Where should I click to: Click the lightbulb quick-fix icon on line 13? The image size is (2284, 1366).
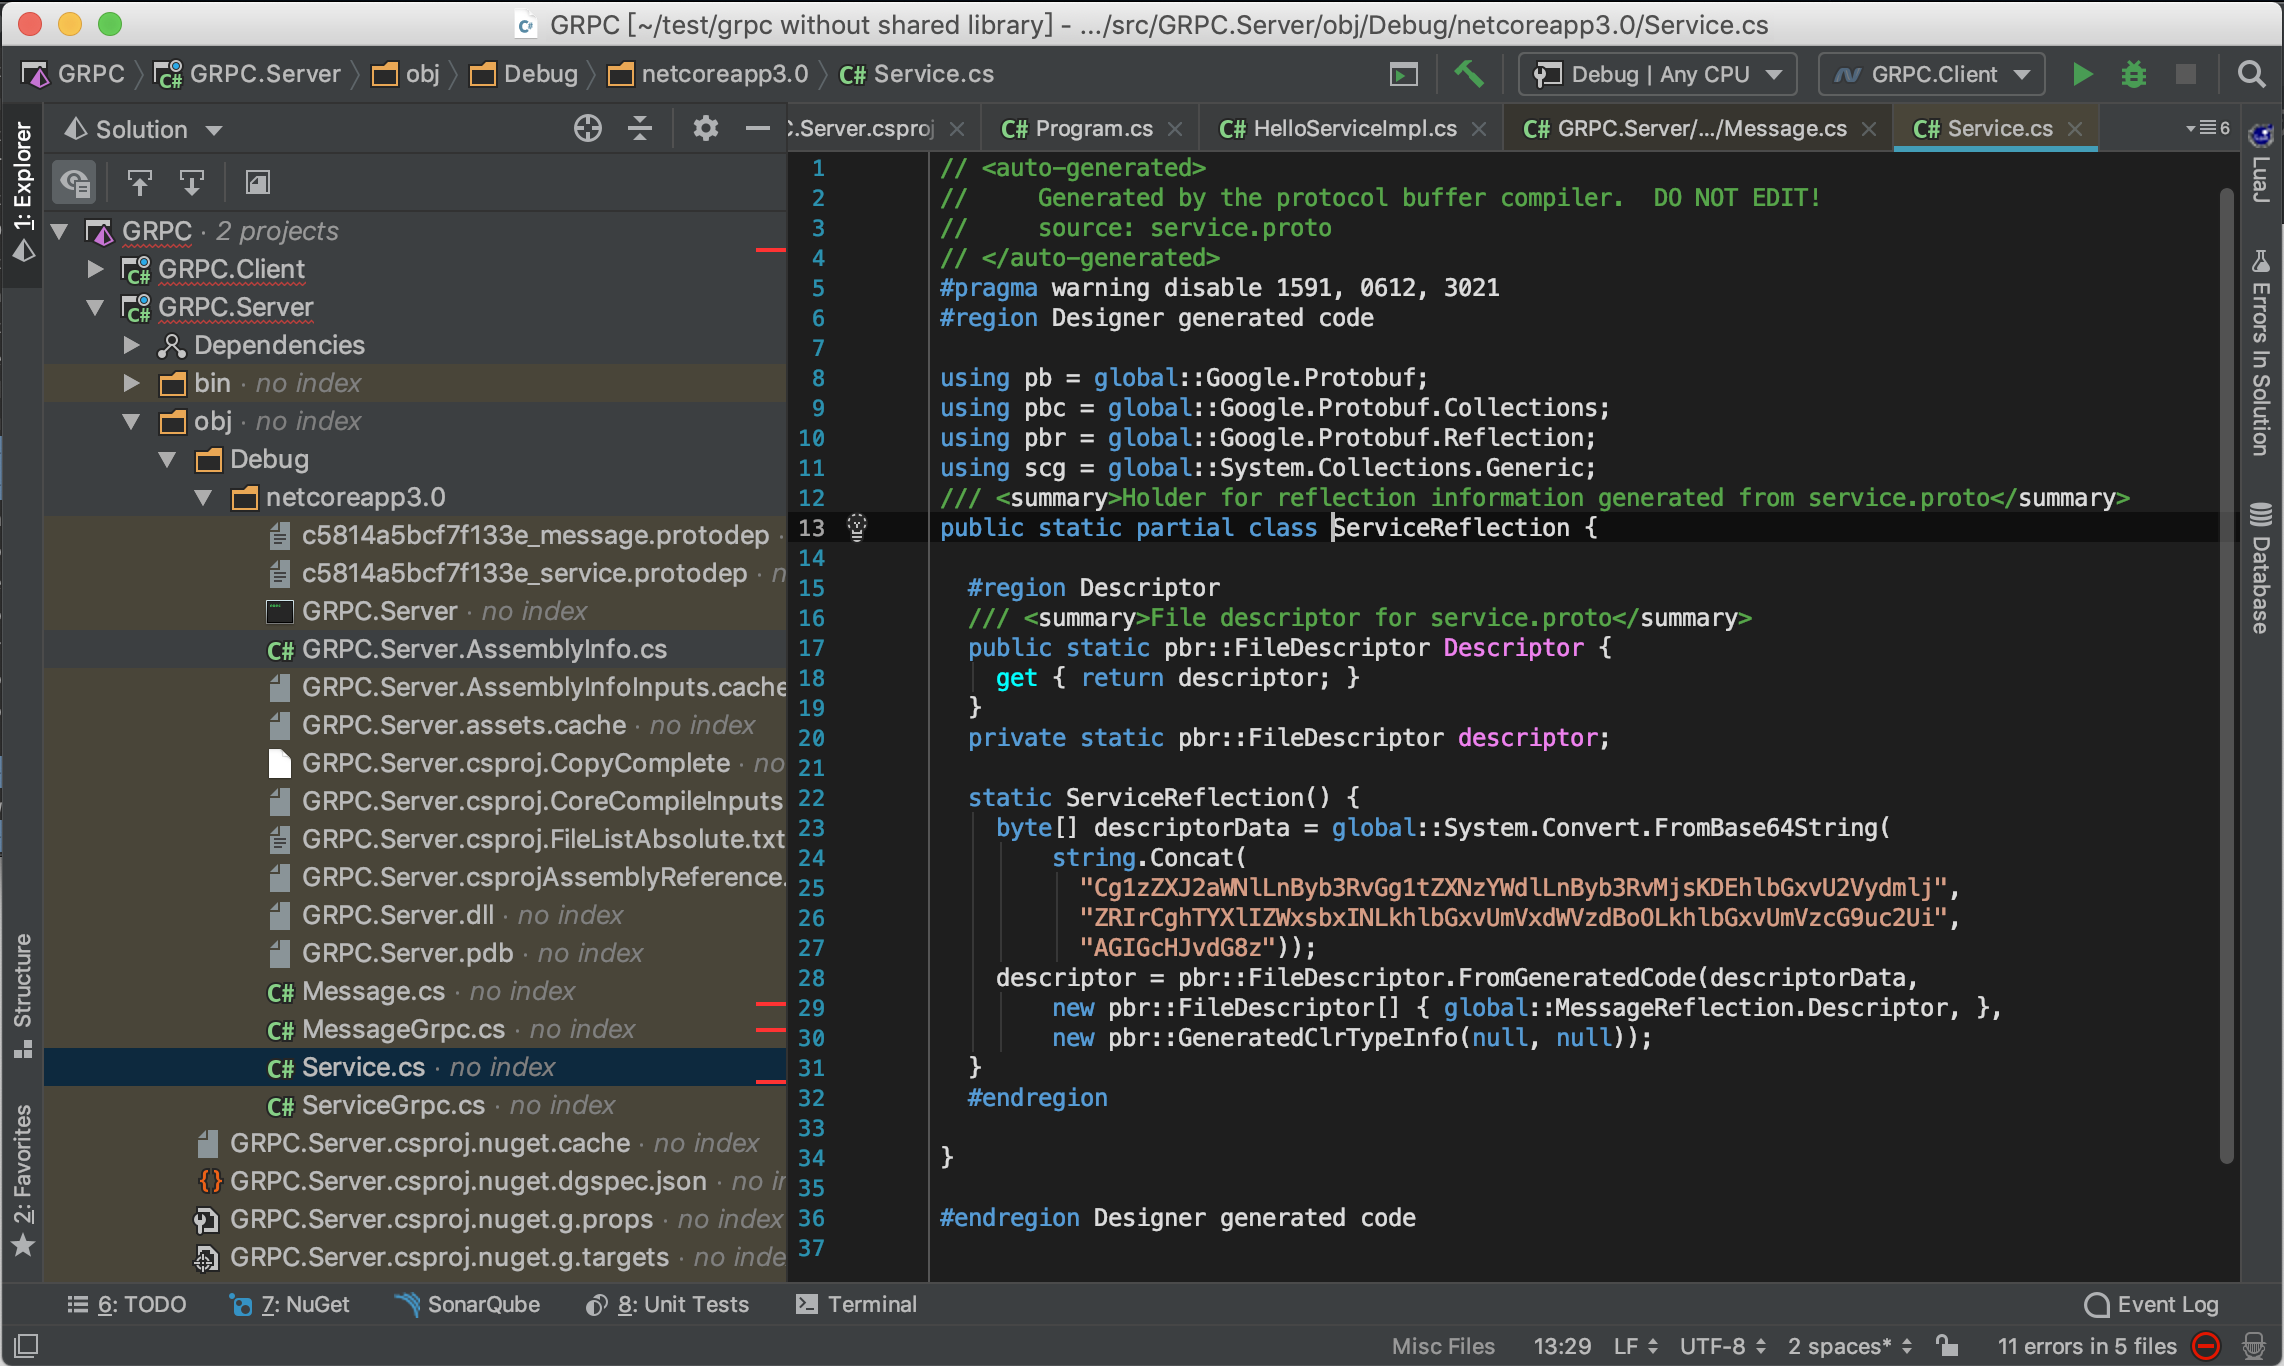click(857, 527)
